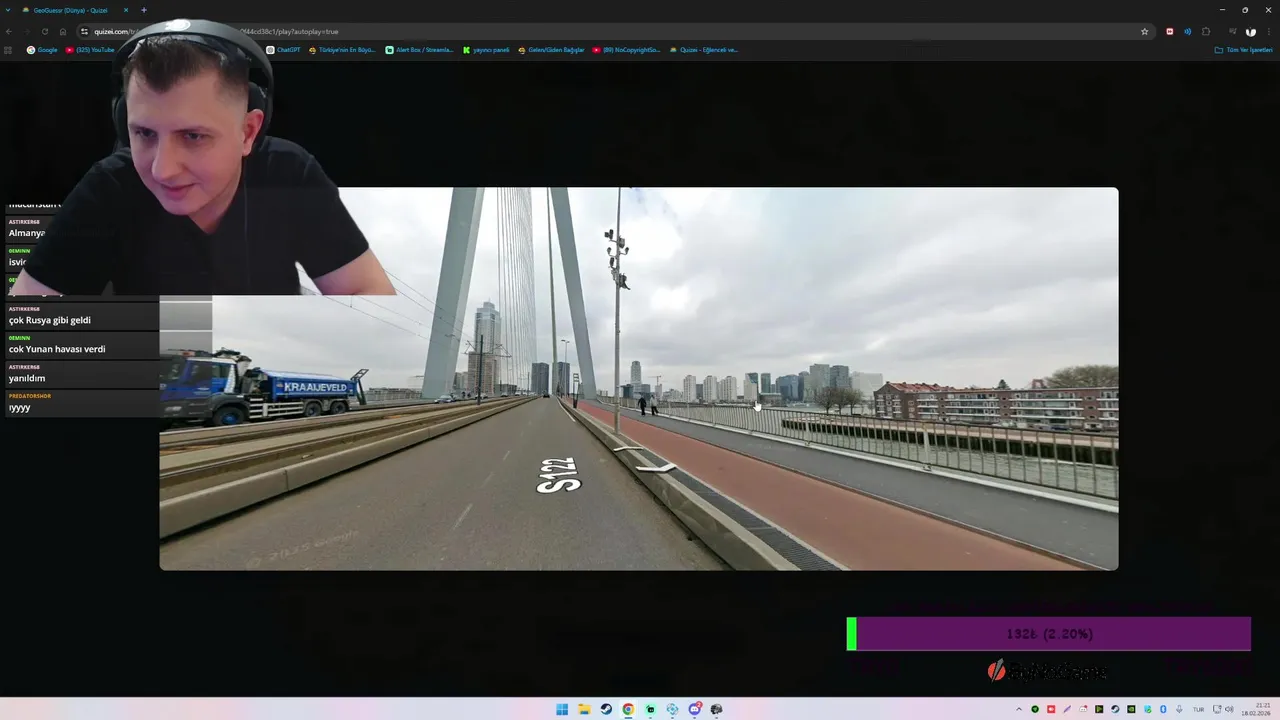Screen dimensions: 1280x720
Task: Go to browser home page
Action: pos(63,31)
